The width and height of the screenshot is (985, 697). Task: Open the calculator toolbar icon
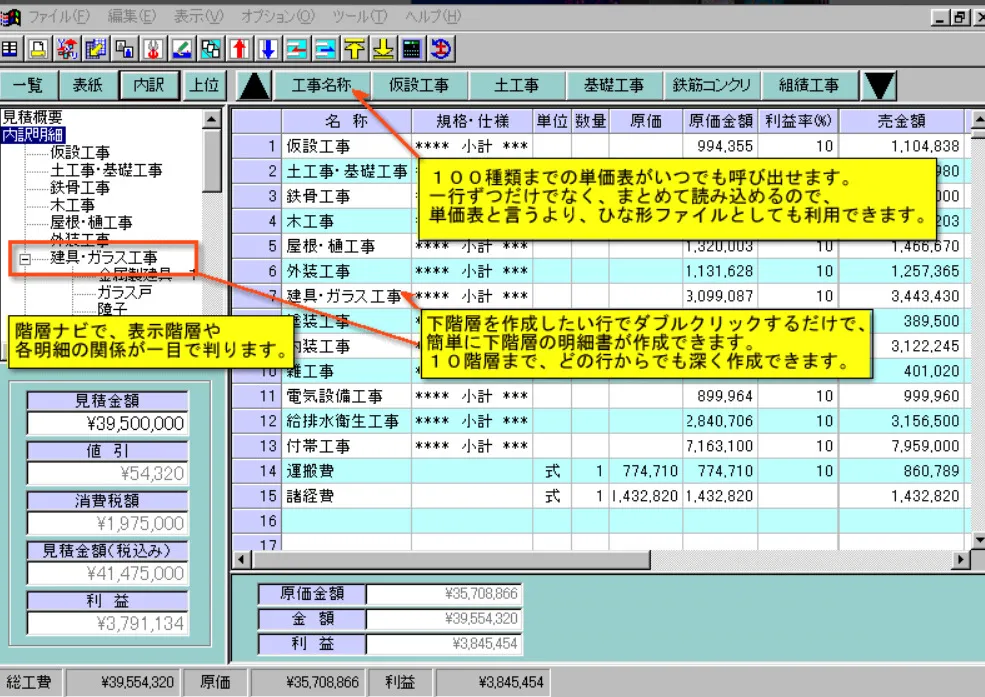pos(412,49)
